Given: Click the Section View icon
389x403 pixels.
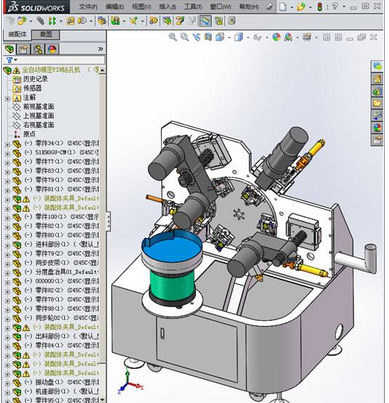Looking at the screenshot, I should pyautogui.click(x=208, y=37).
